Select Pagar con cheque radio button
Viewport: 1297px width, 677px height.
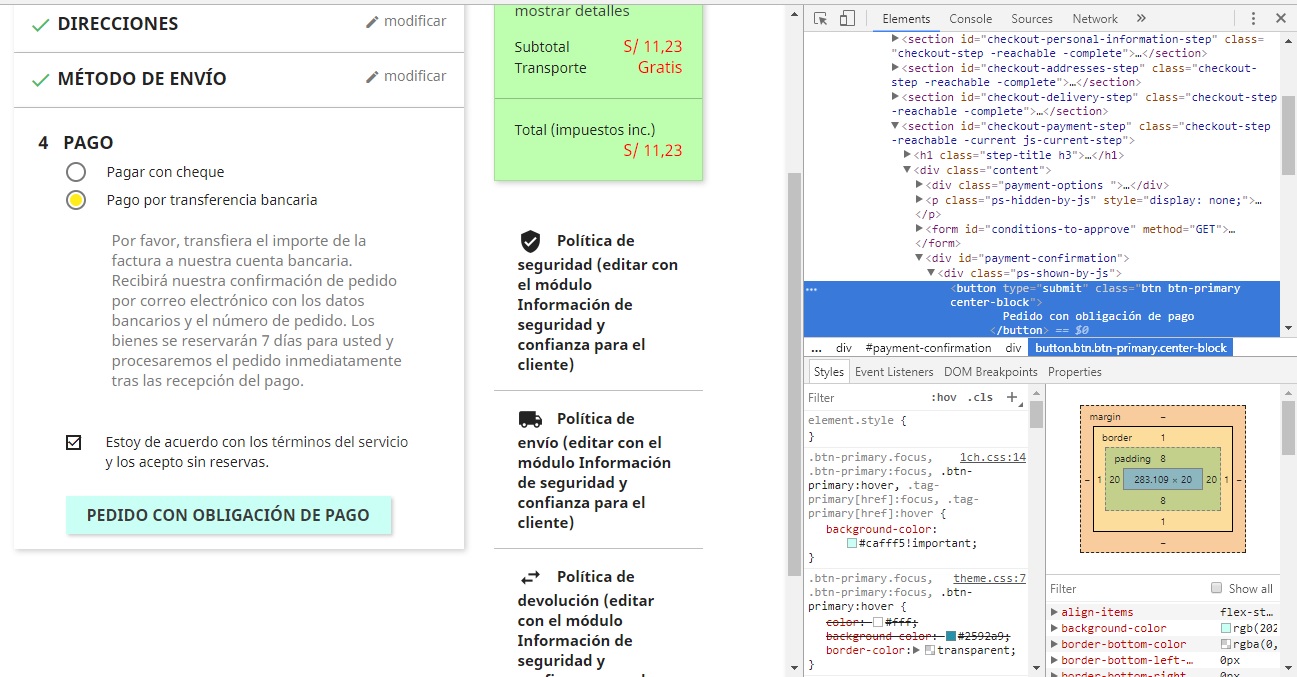pyautogui.click(x=76, y=172)
